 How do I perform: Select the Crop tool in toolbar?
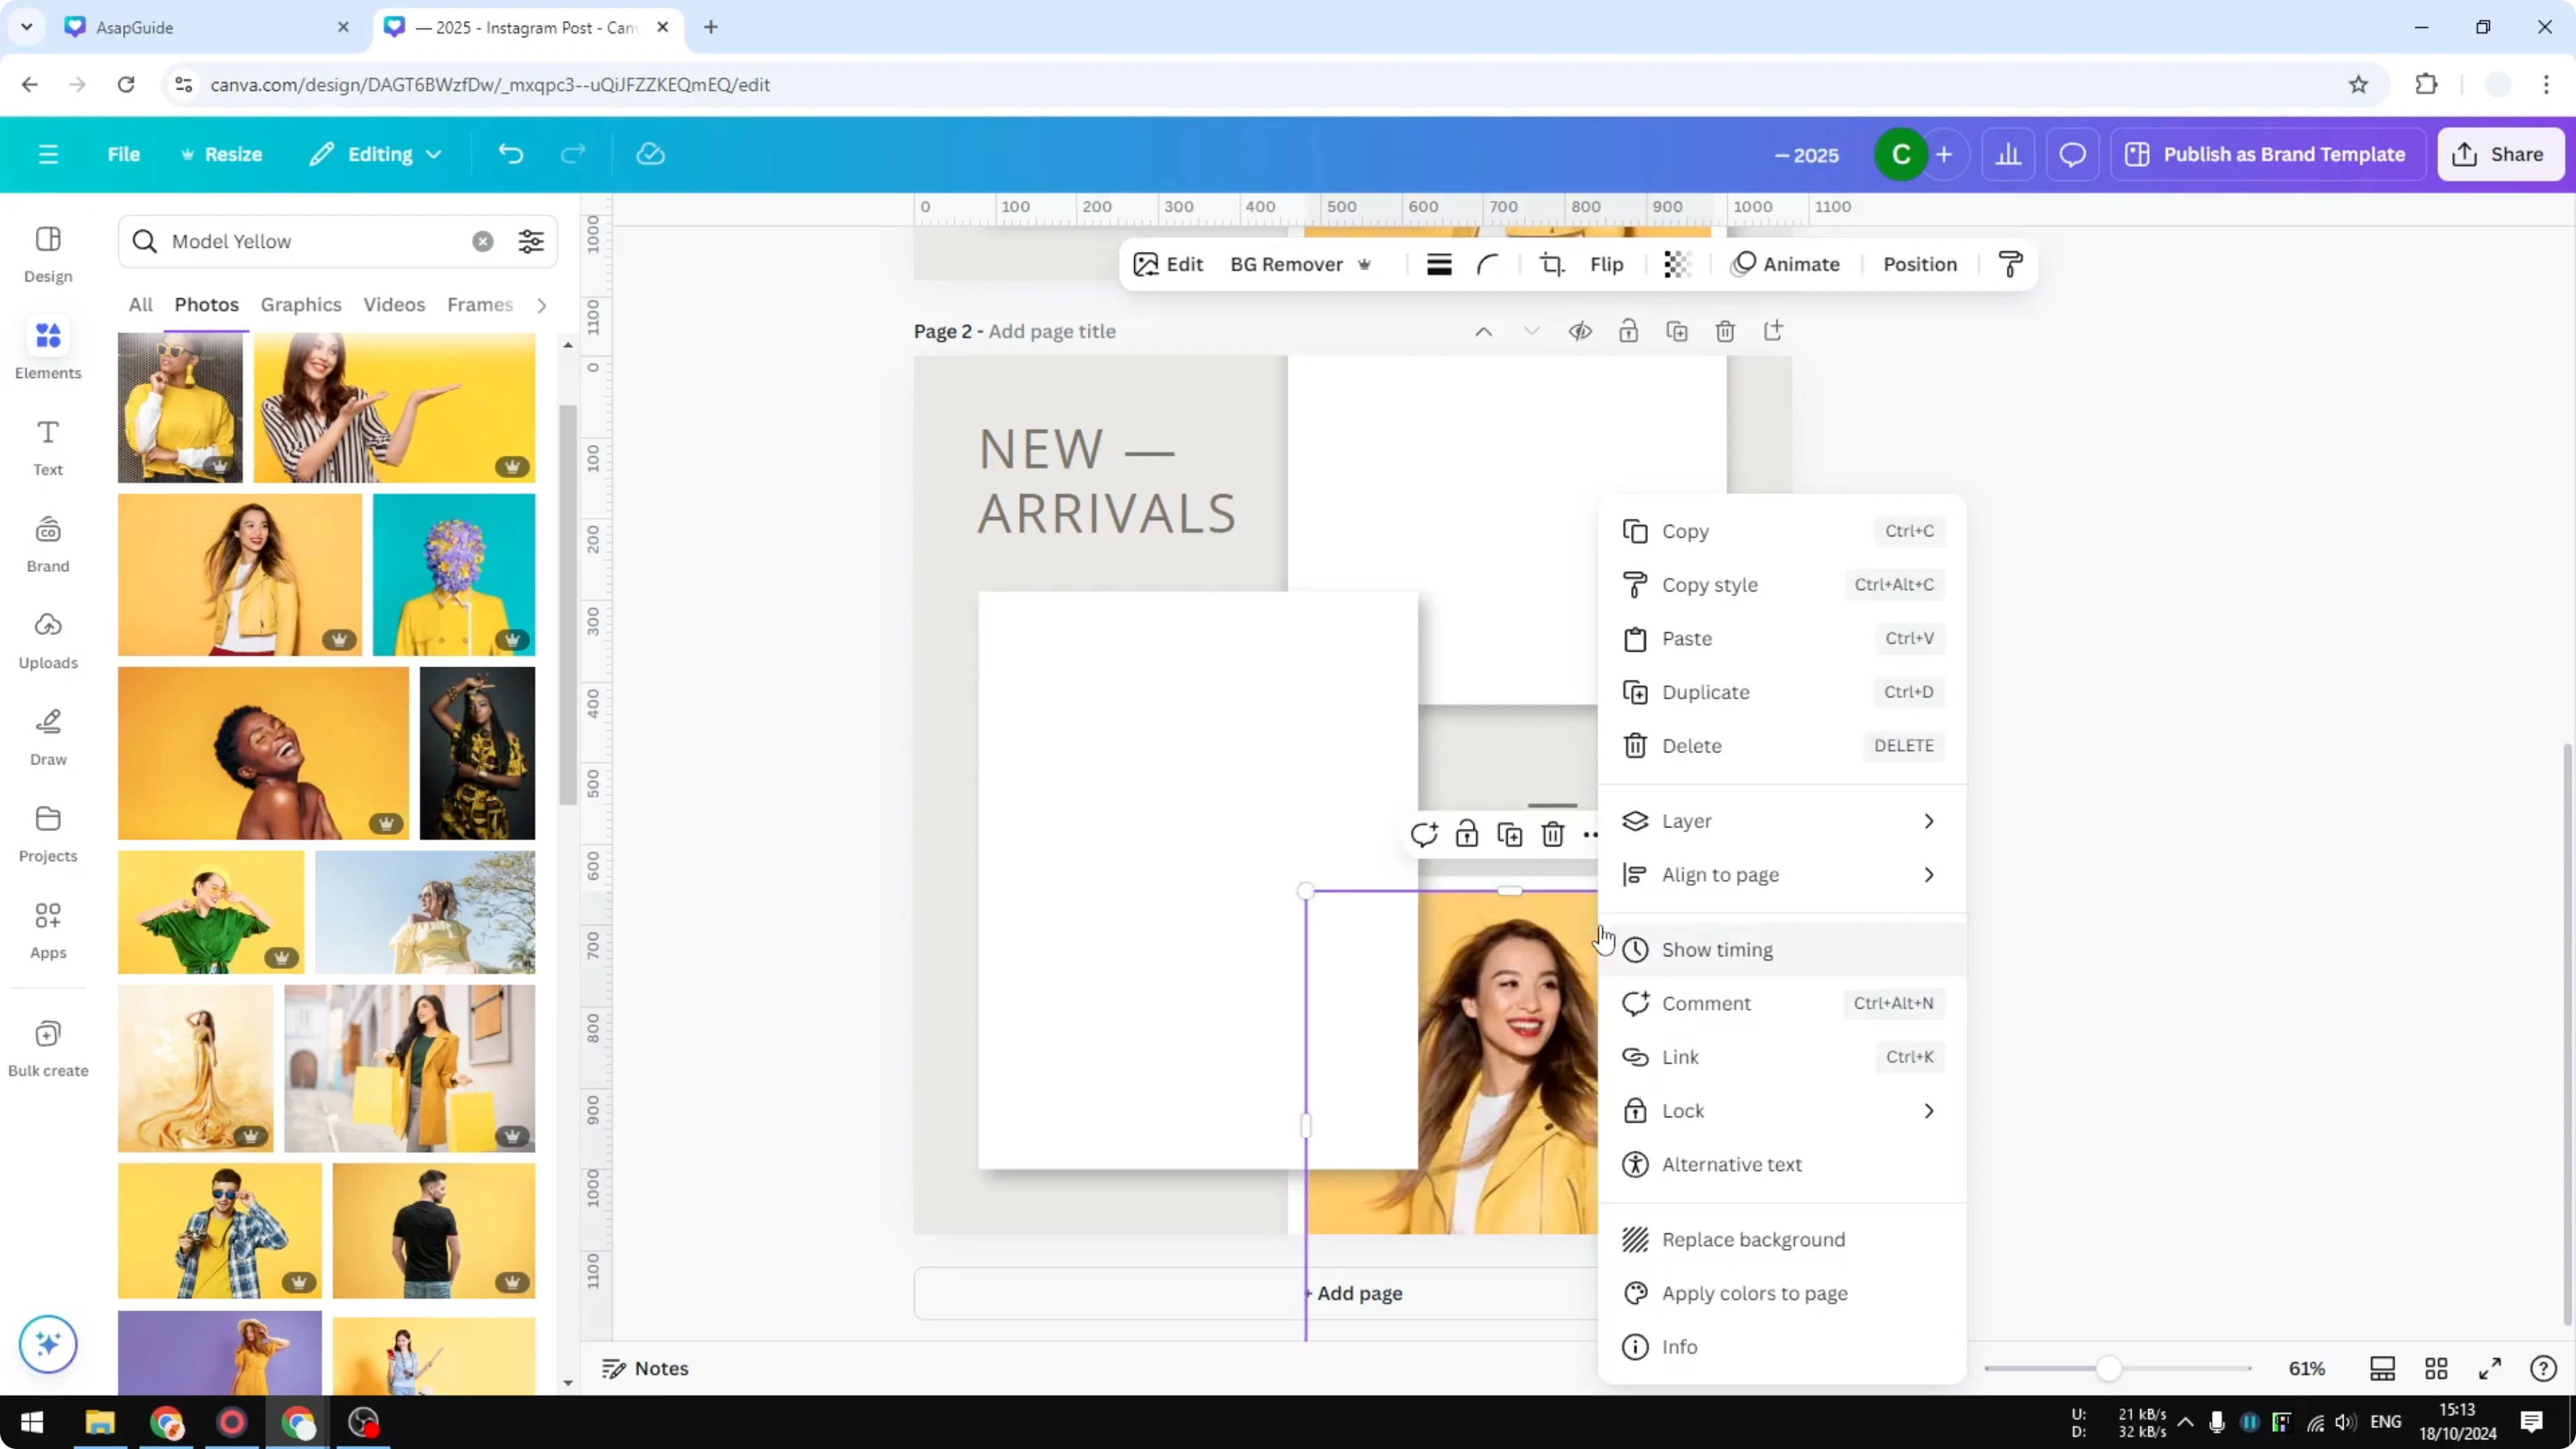point(1551,264)
